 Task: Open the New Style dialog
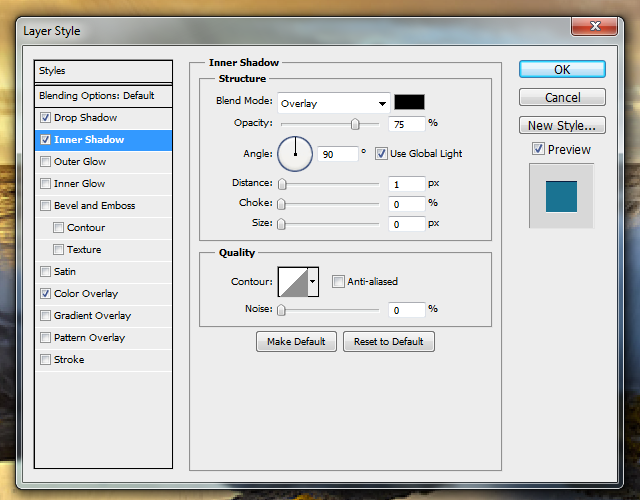pyautogui.click(x=562, y=125)
